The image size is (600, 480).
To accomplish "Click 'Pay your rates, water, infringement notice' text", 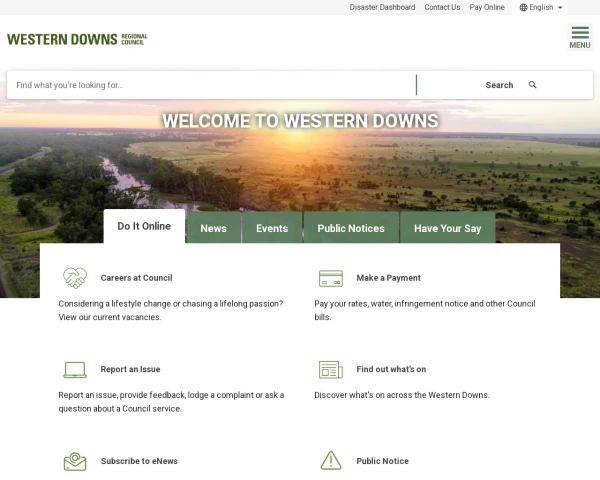I will point(425,310).
